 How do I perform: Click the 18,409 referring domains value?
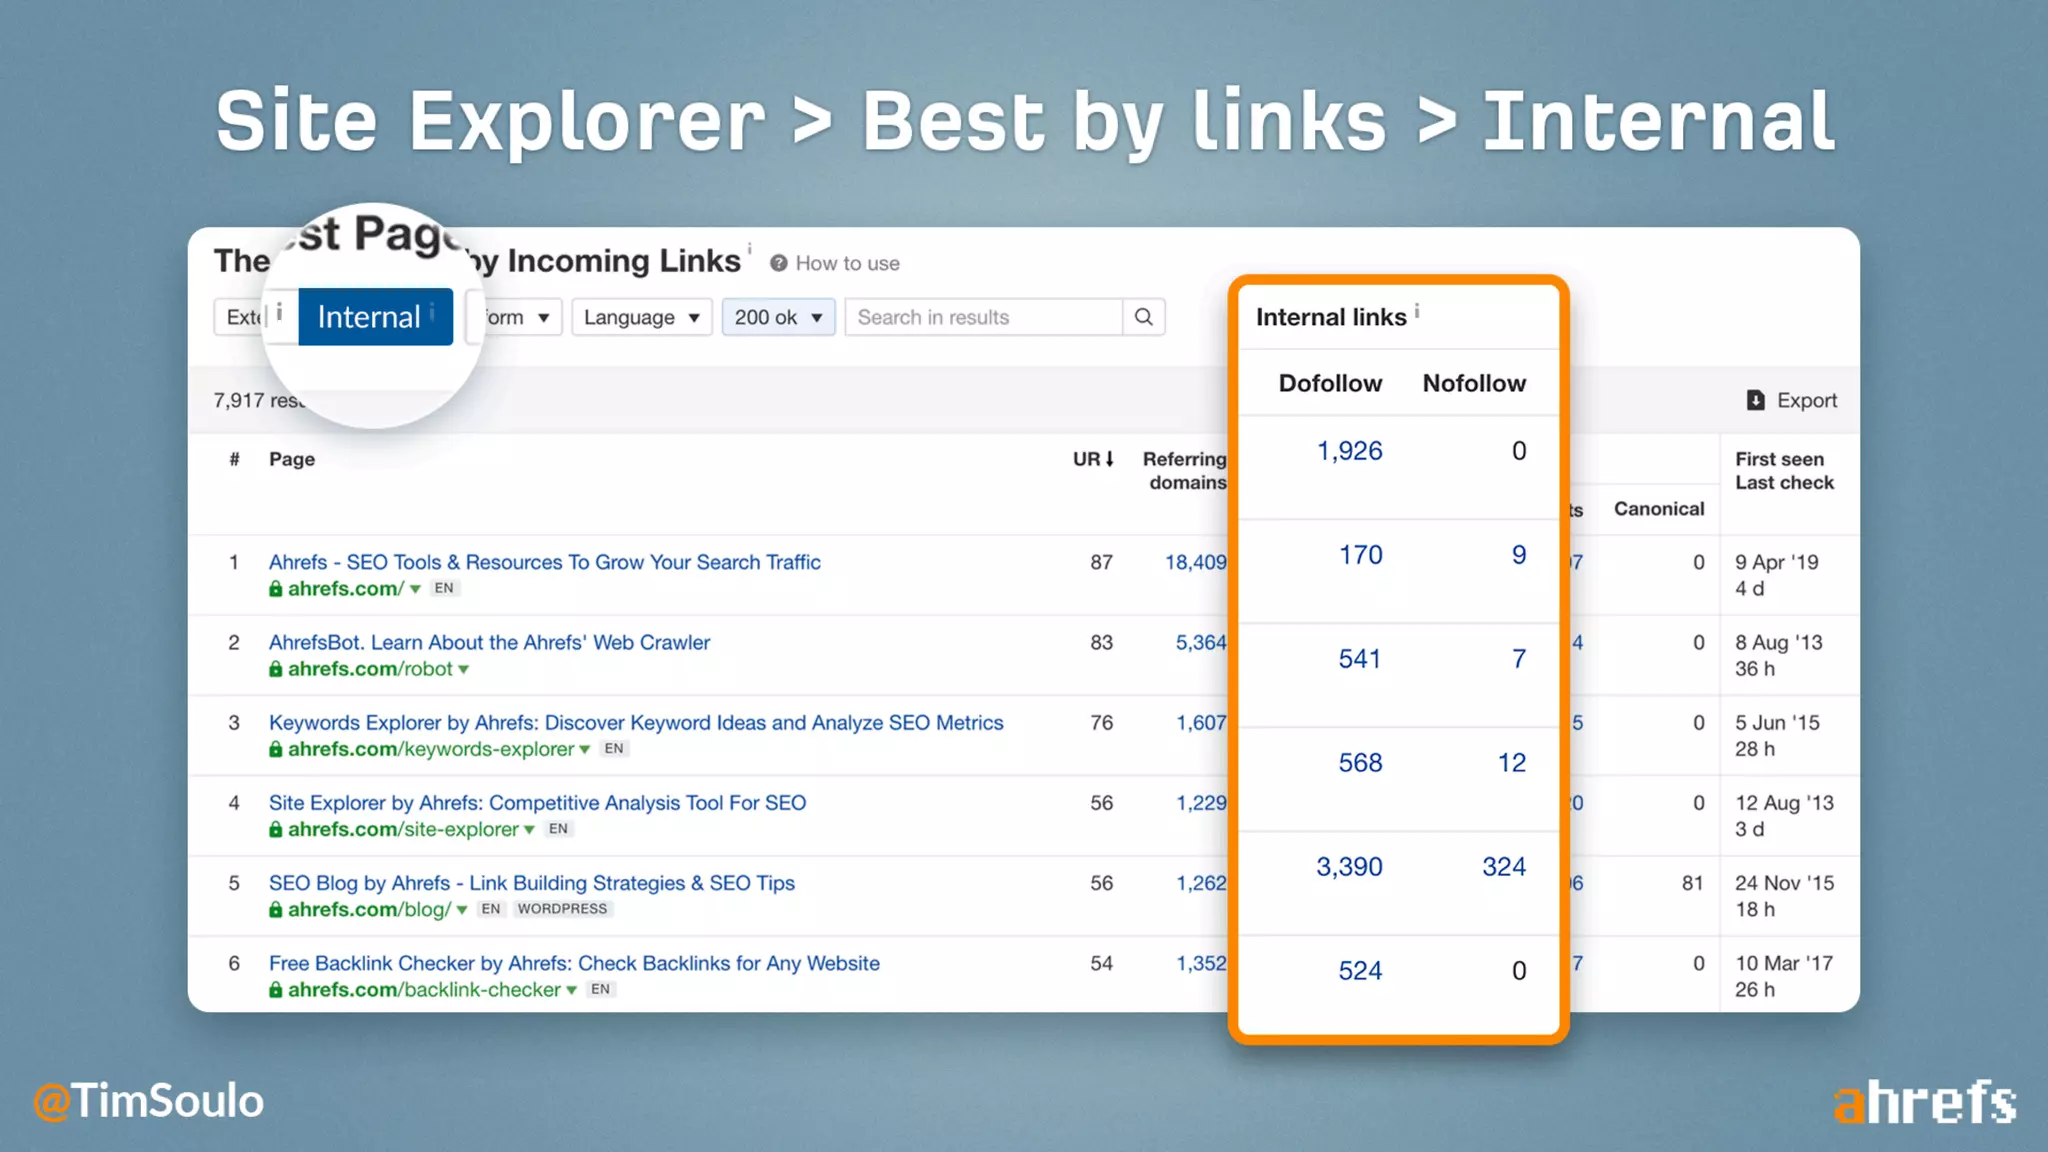1196,562
